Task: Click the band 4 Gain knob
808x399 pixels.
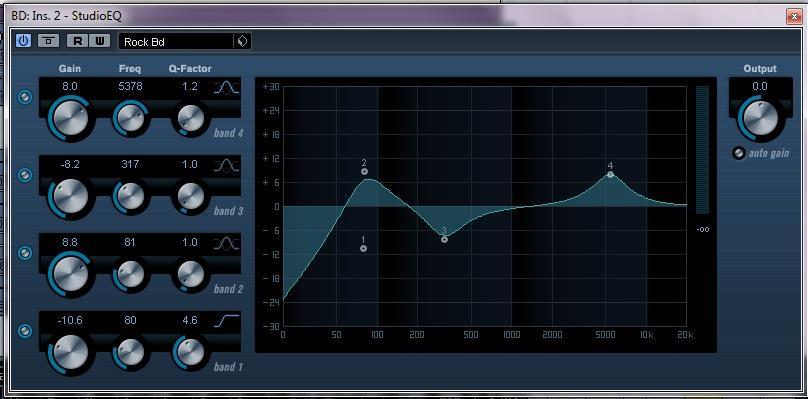Action: pyautogui.click(x=71, y=117)
